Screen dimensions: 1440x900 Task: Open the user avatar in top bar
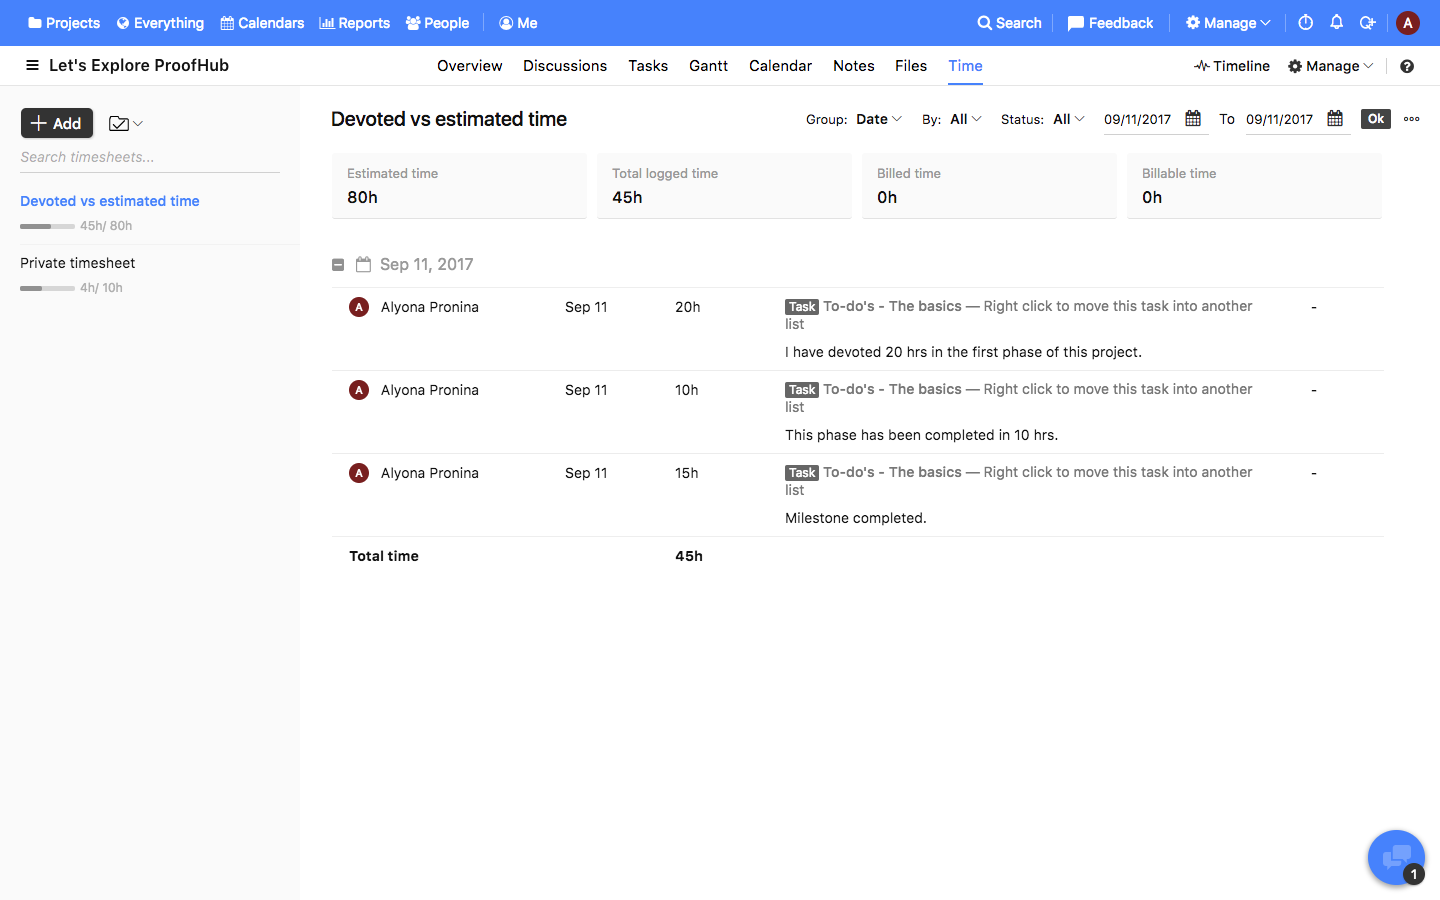point(1407,22)
